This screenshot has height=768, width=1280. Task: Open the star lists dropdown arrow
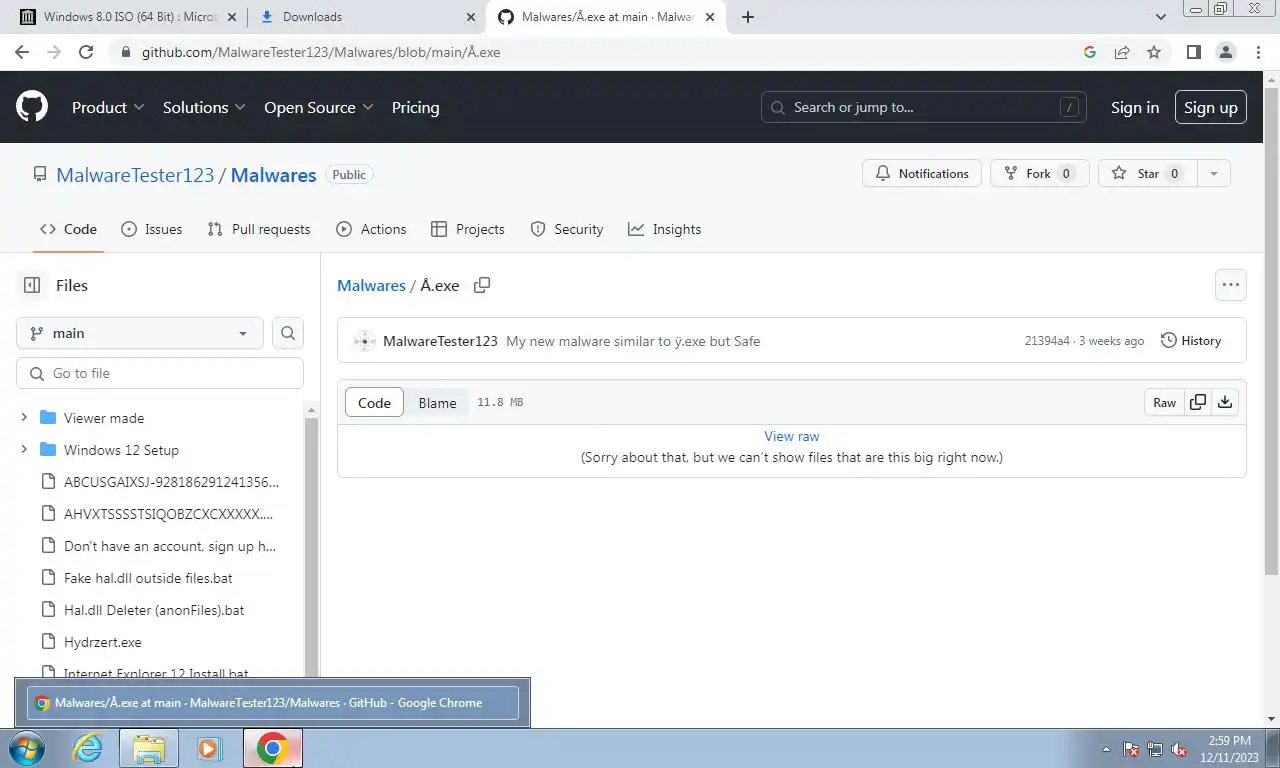[x=1214, y=173]
